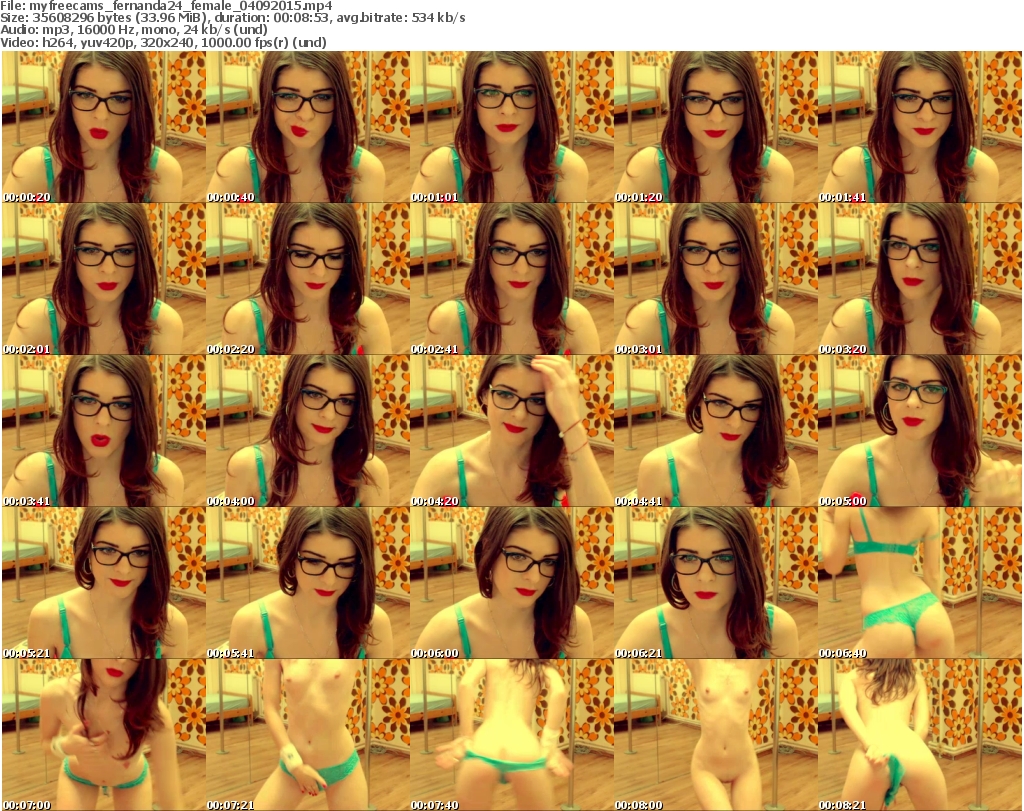Select the 00:03:41 frame
The width and height of the screenshot is (1024, 811).
click(104, 431)
